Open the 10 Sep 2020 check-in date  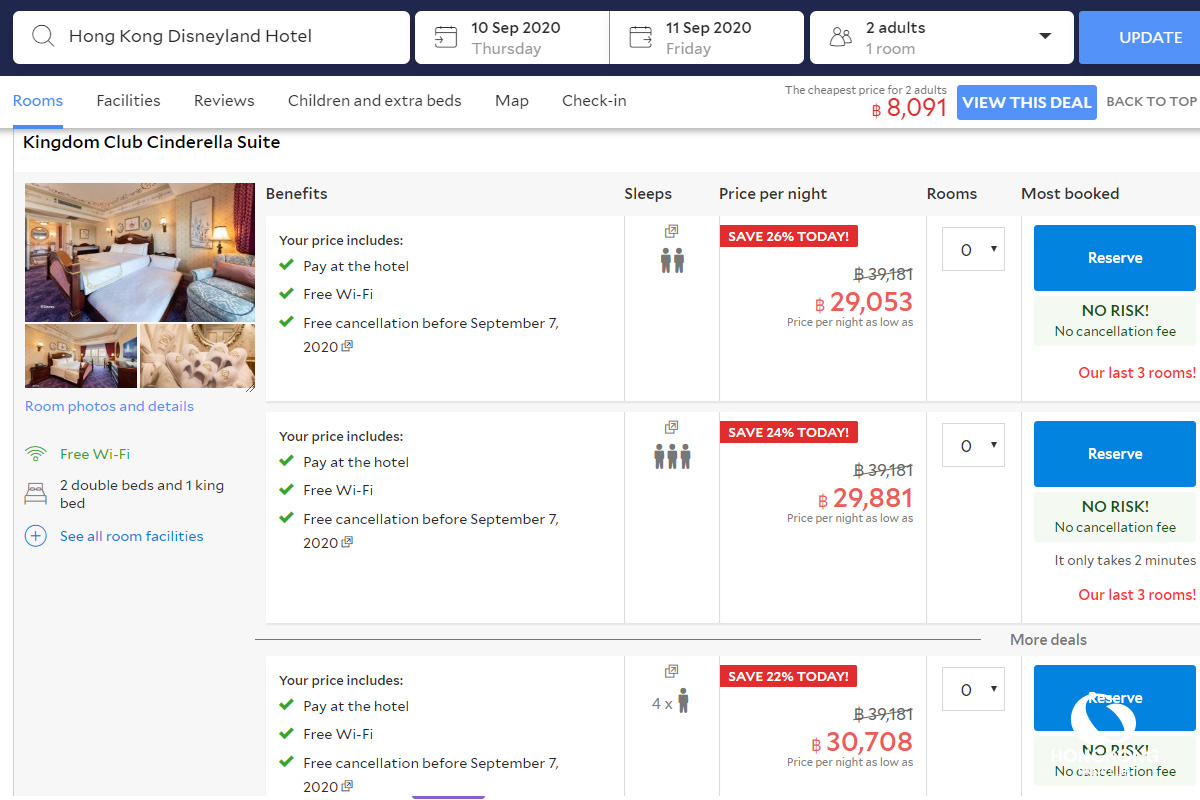512,37
